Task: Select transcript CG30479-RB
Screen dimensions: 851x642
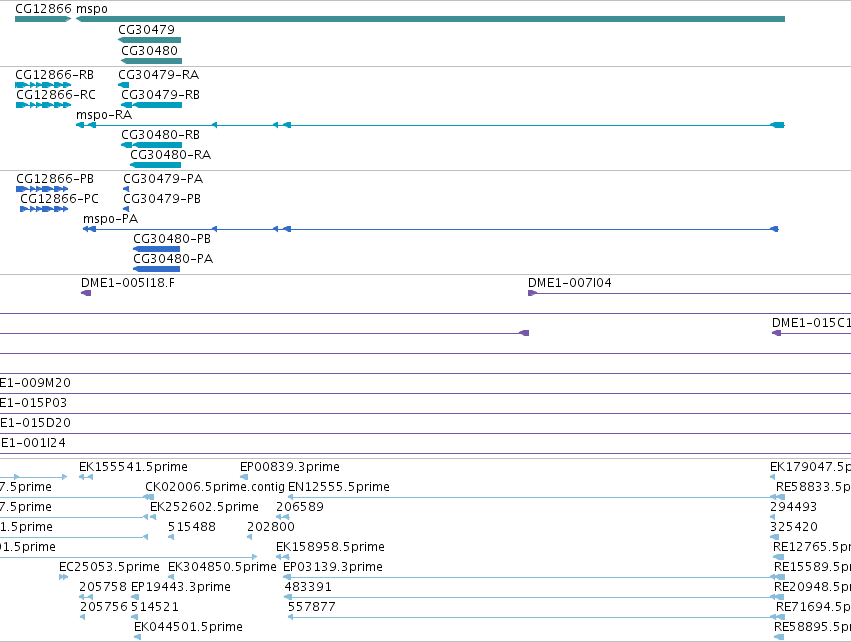Action: point(151,105)
